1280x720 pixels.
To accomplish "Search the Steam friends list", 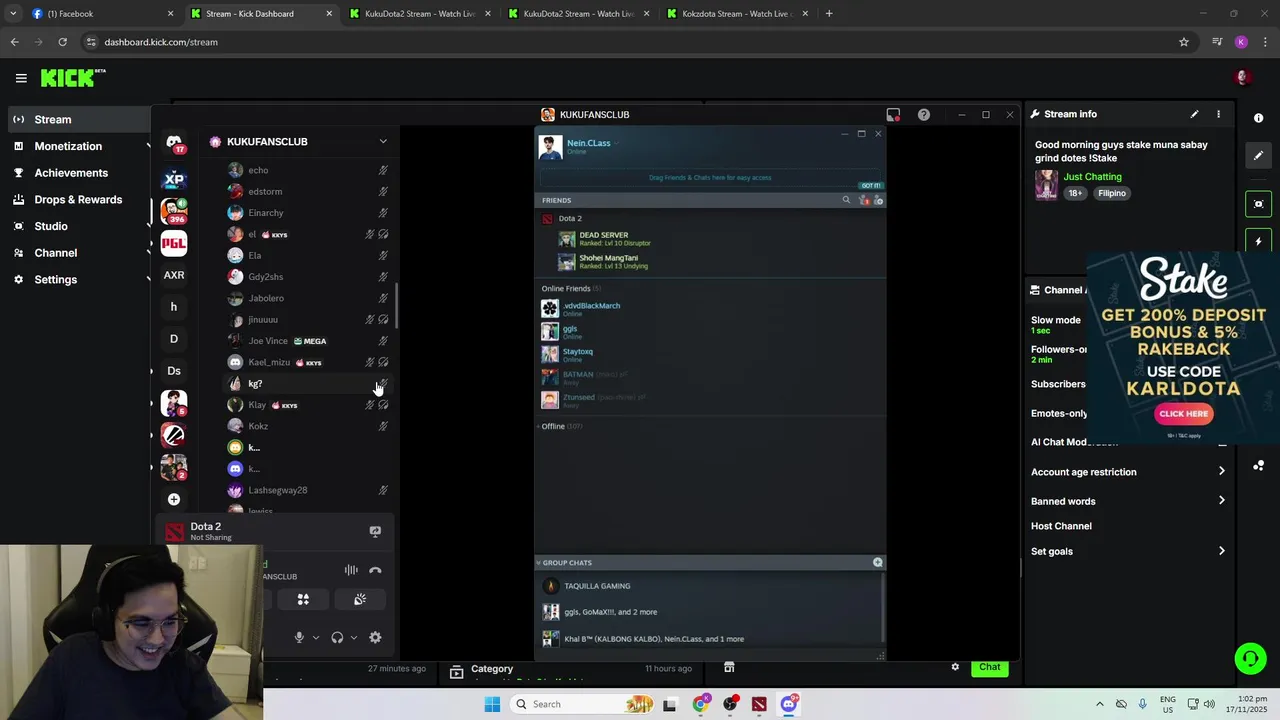I will tap(846, 200).
